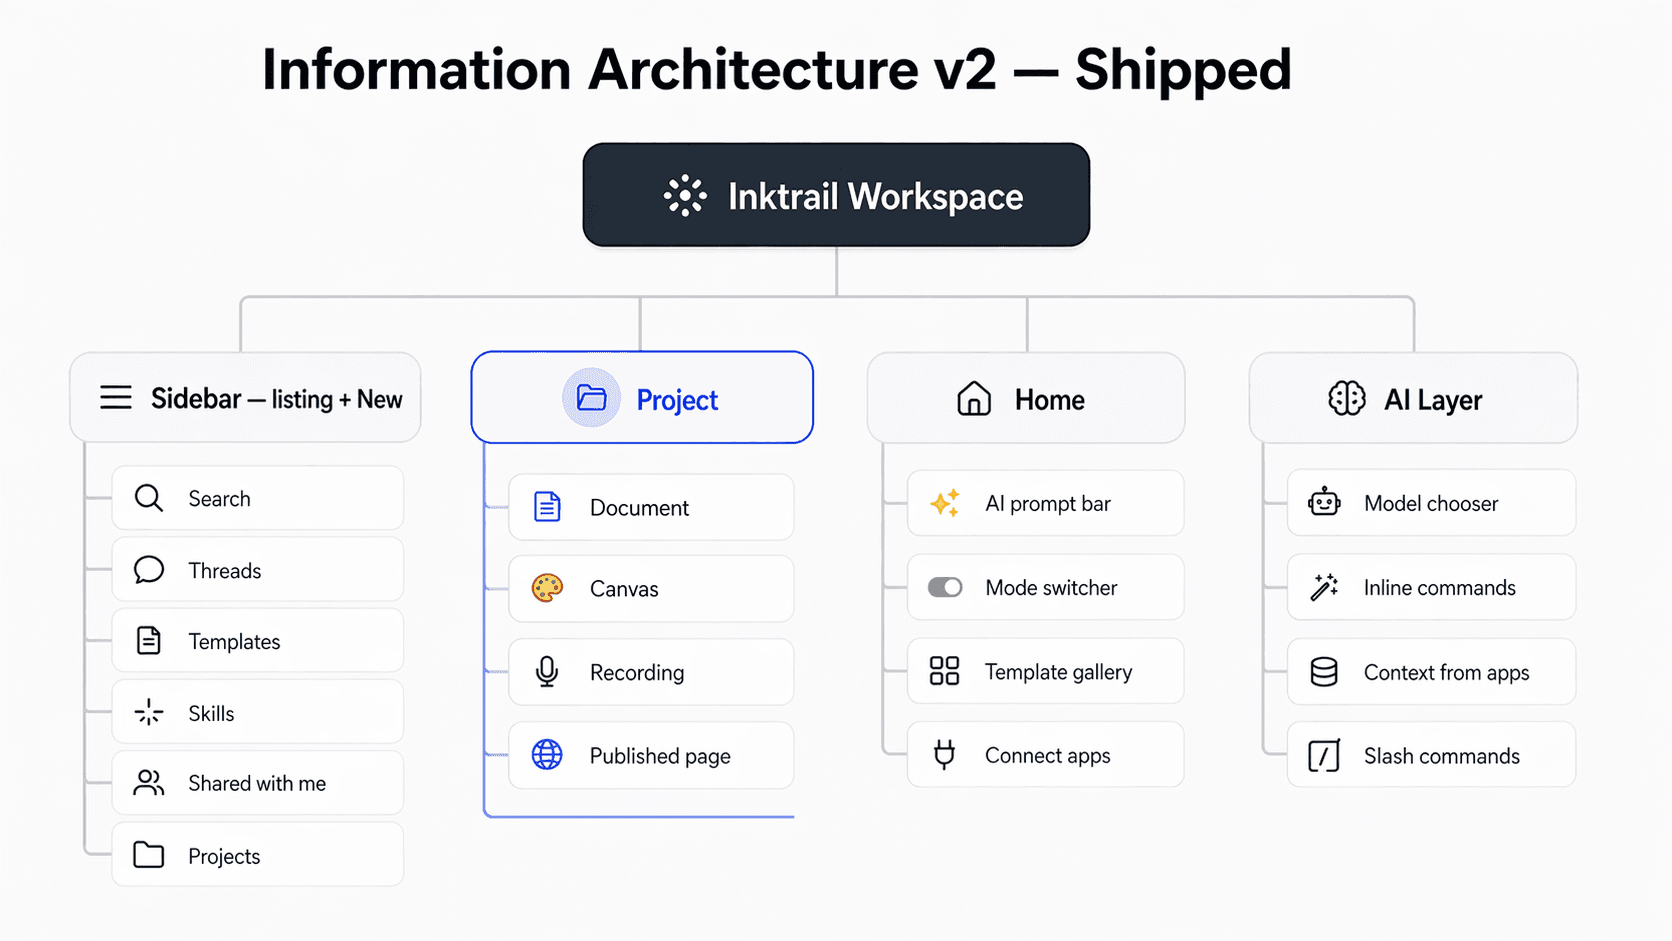The image size is (1672, 941).
Task: Select the Threads item in Sidebar
Action: point(258,570)
